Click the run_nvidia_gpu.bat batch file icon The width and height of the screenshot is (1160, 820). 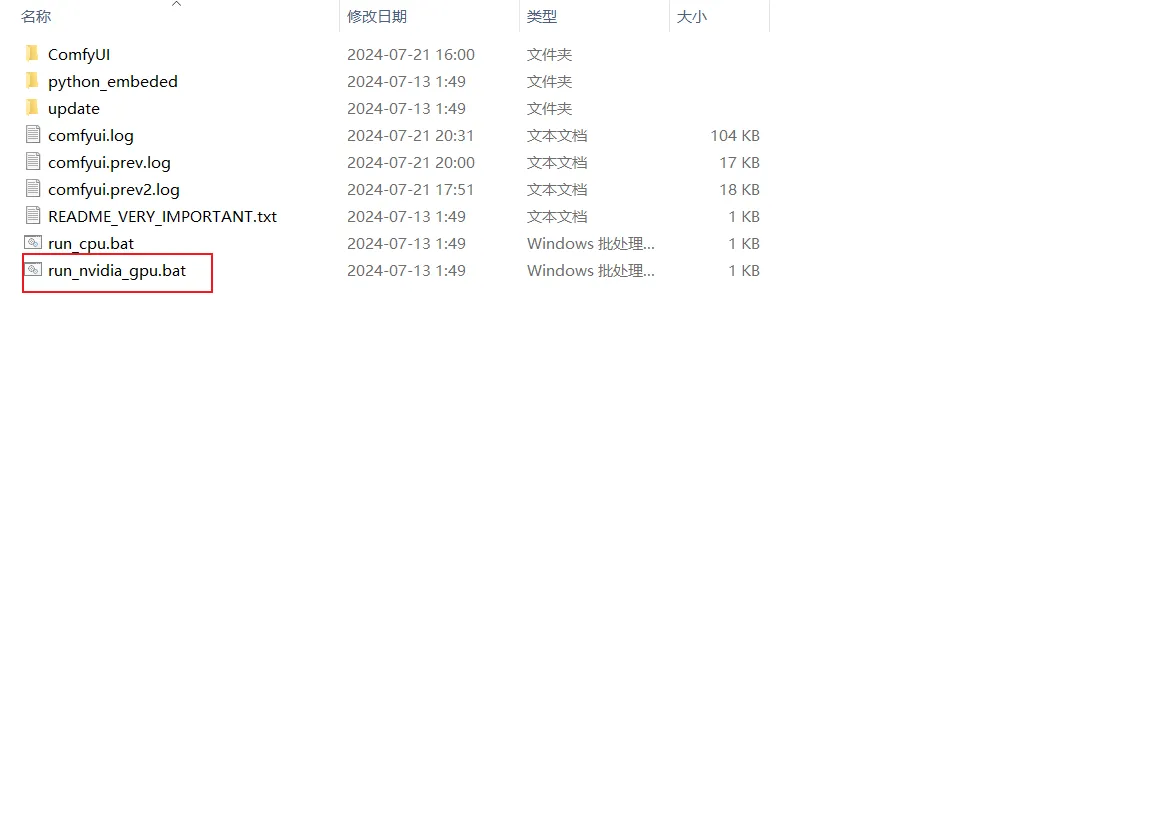pyautogui.click(x=33, y=269)
